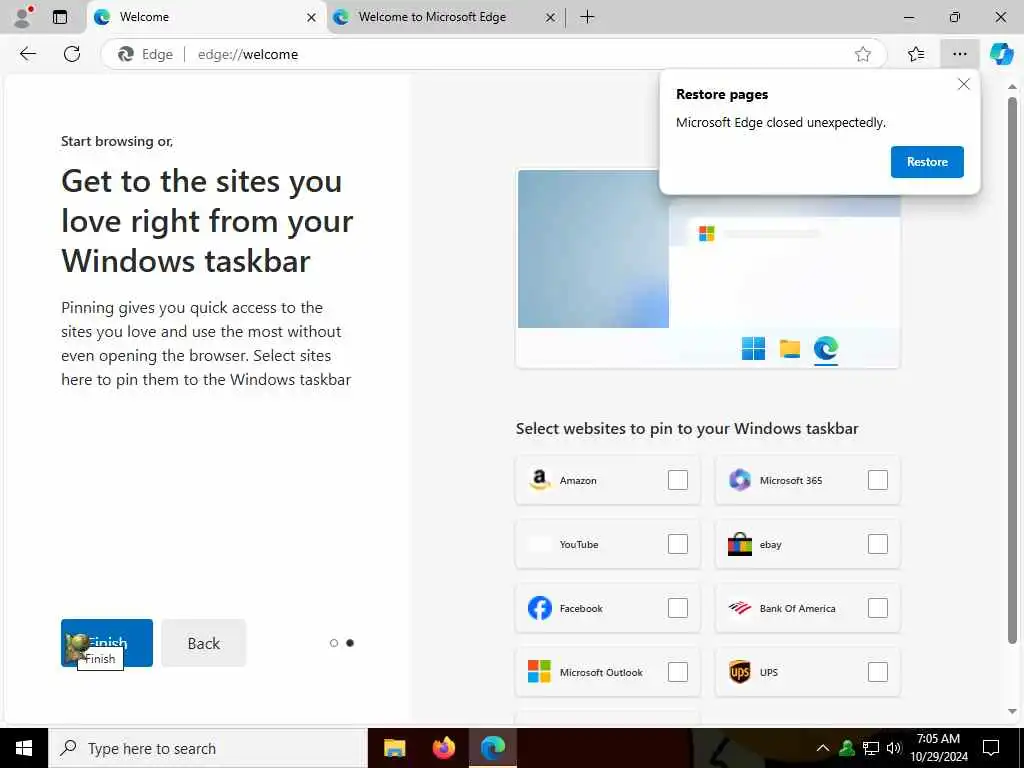This screenshot has height=768, width=1024.
Task: Click the volume speaker tray icon
Action: (x=894, y=748)
